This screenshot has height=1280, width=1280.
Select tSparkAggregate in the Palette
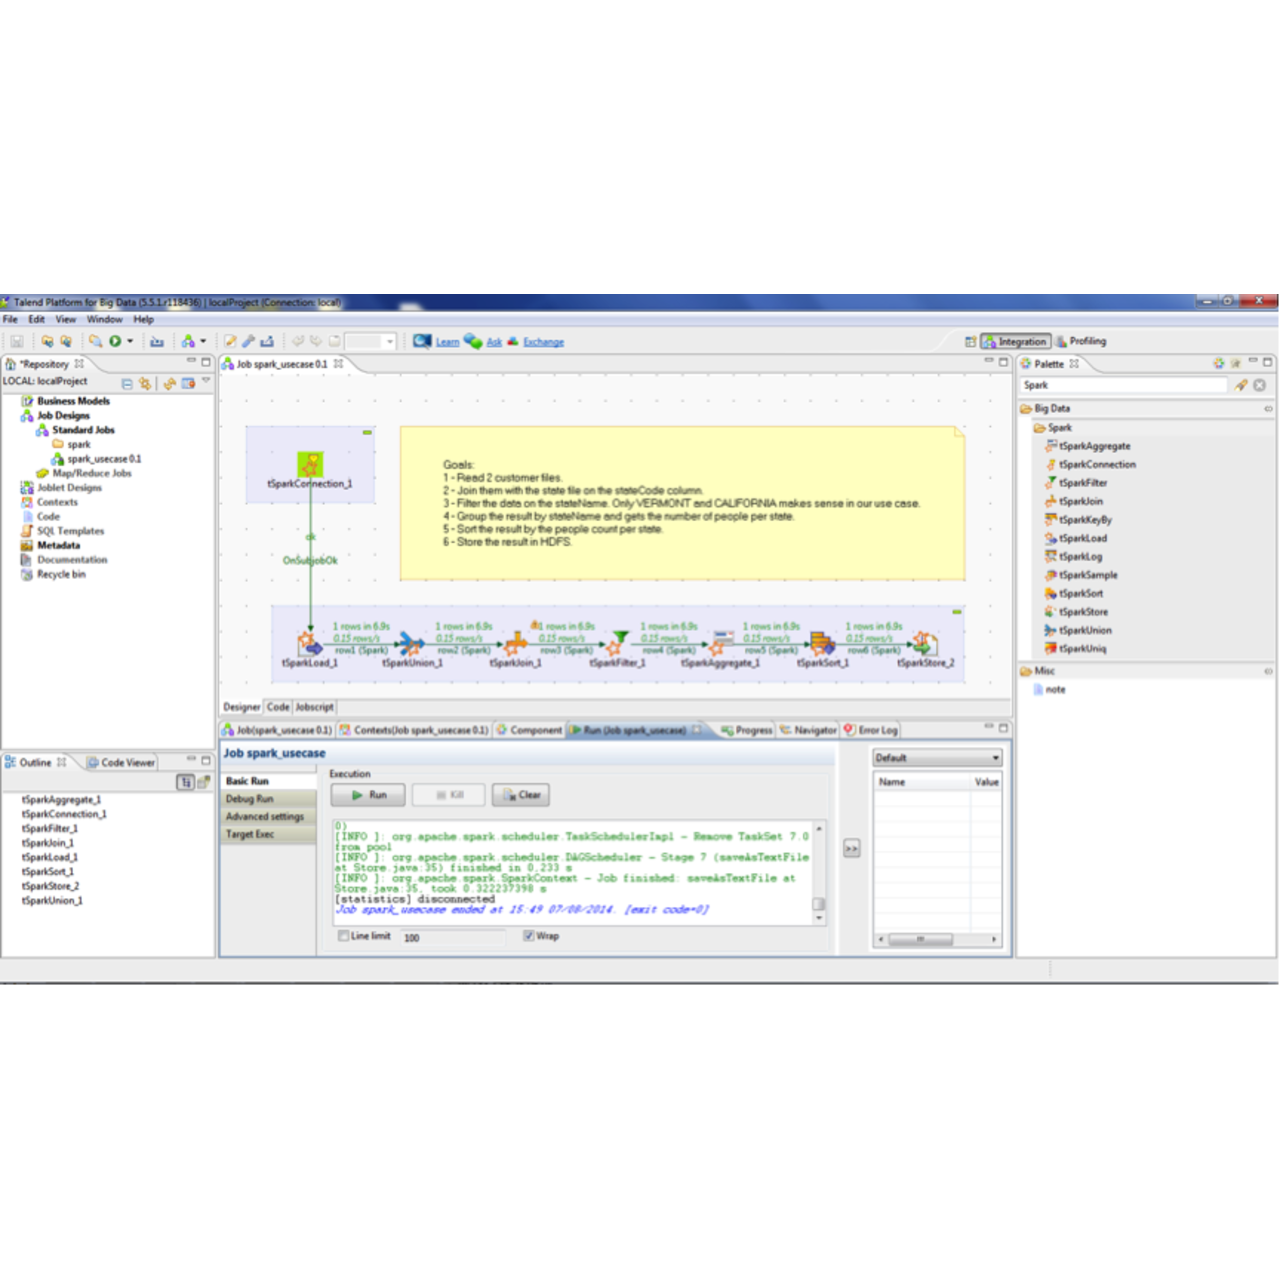[1094, 446]
